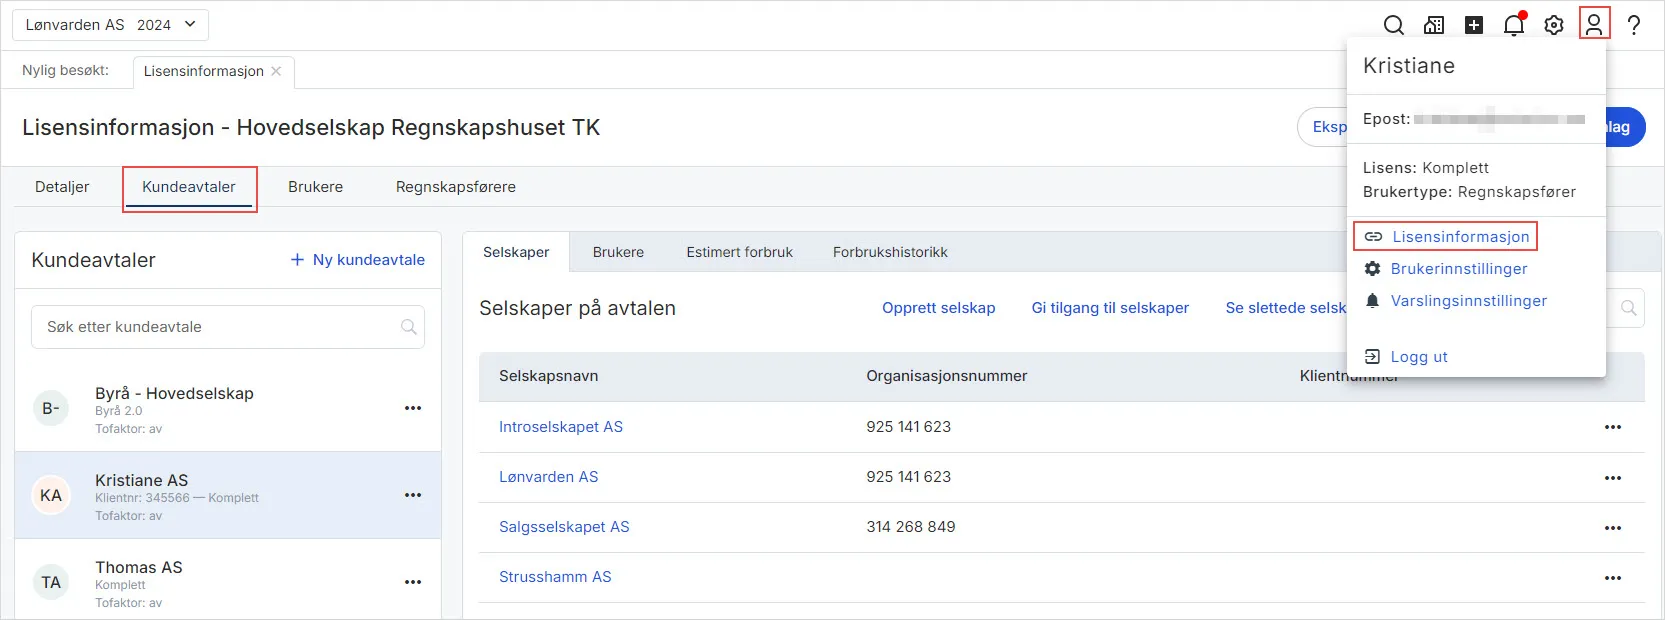Open the Lisensinformasjon recently visited tab
Image resolution: width=1665 pixels, height=620 pixels.
click(x=204, y=71)
